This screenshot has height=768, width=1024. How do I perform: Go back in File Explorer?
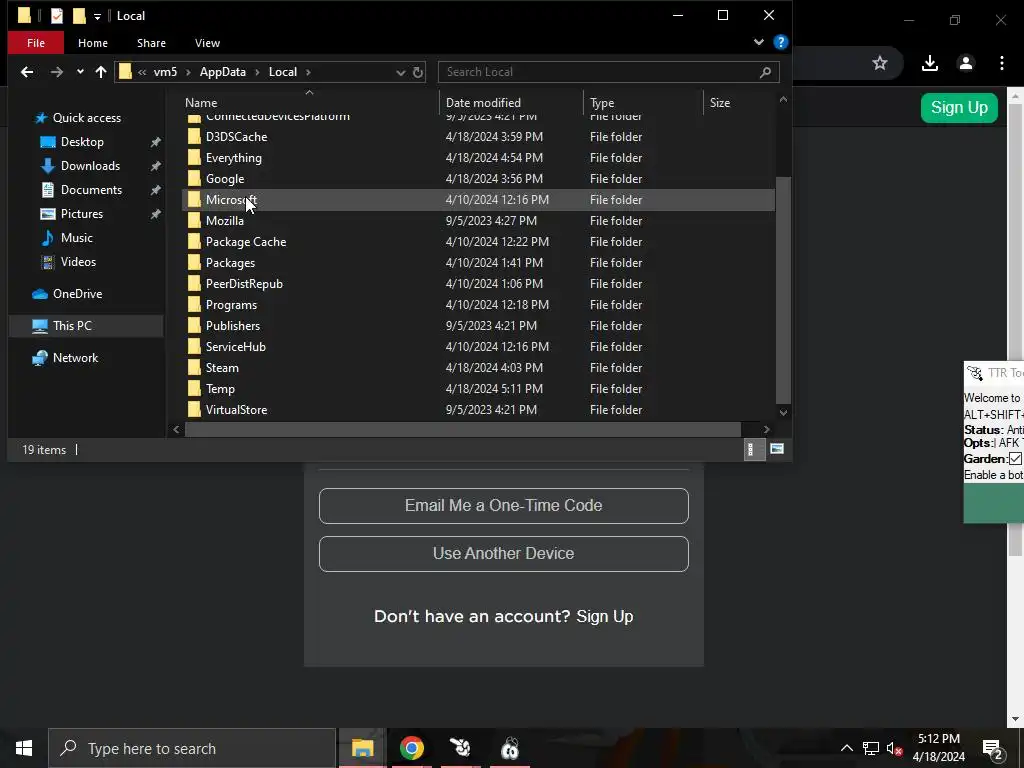(27, 72)
